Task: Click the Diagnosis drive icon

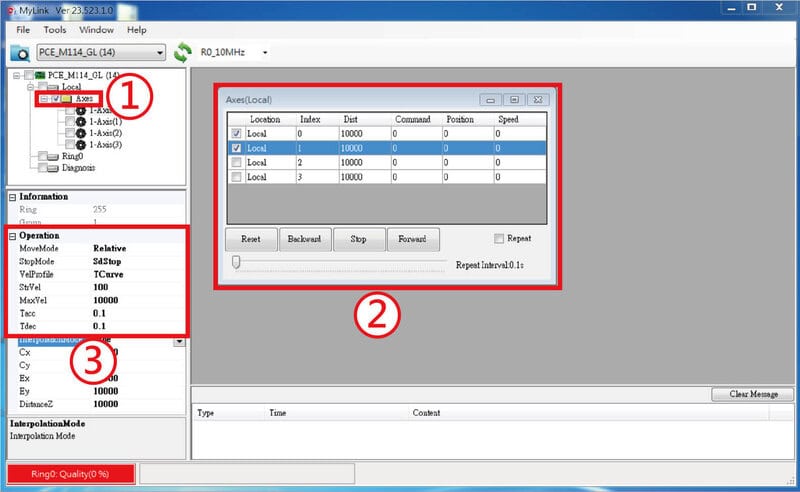Action: coord(53,168)
